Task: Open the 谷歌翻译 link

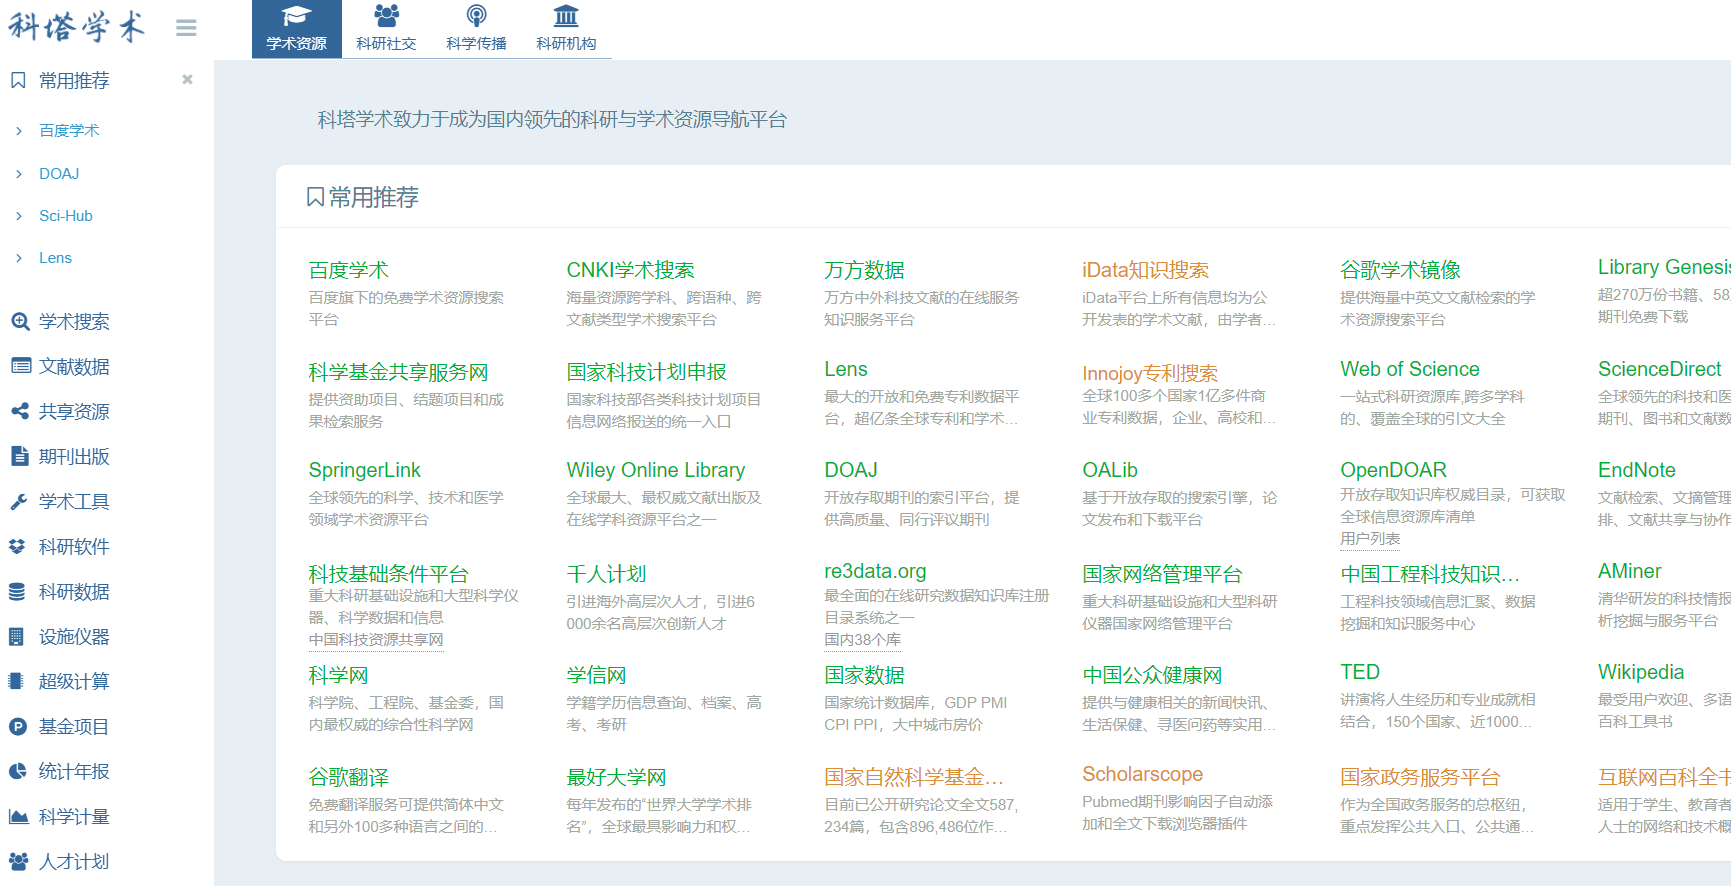Action: click(x=348, y=777)
